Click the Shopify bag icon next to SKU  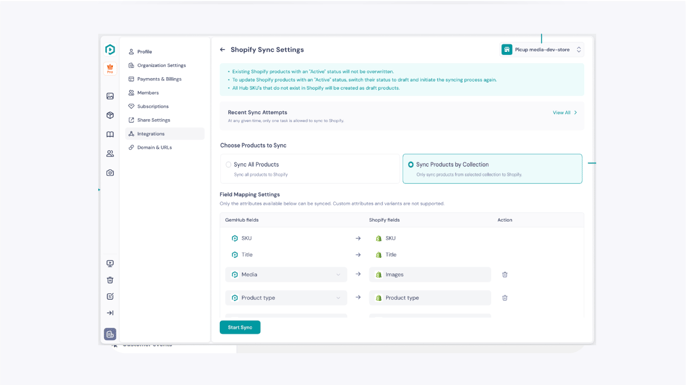tap(379, 238)
